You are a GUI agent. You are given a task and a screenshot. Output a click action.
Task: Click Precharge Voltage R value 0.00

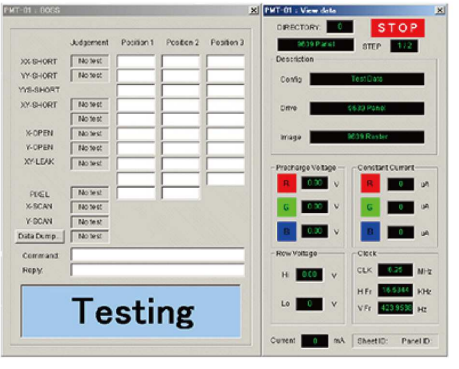point(314,183)
